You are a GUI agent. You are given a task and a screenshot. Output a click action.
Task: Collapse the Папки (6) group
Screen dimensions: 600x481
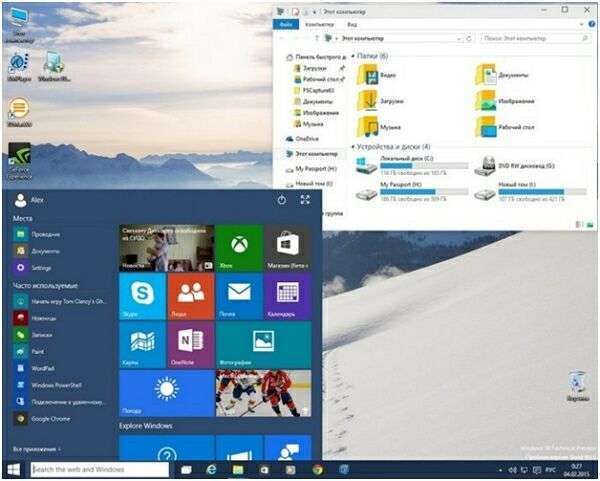(x=353, y=56)
